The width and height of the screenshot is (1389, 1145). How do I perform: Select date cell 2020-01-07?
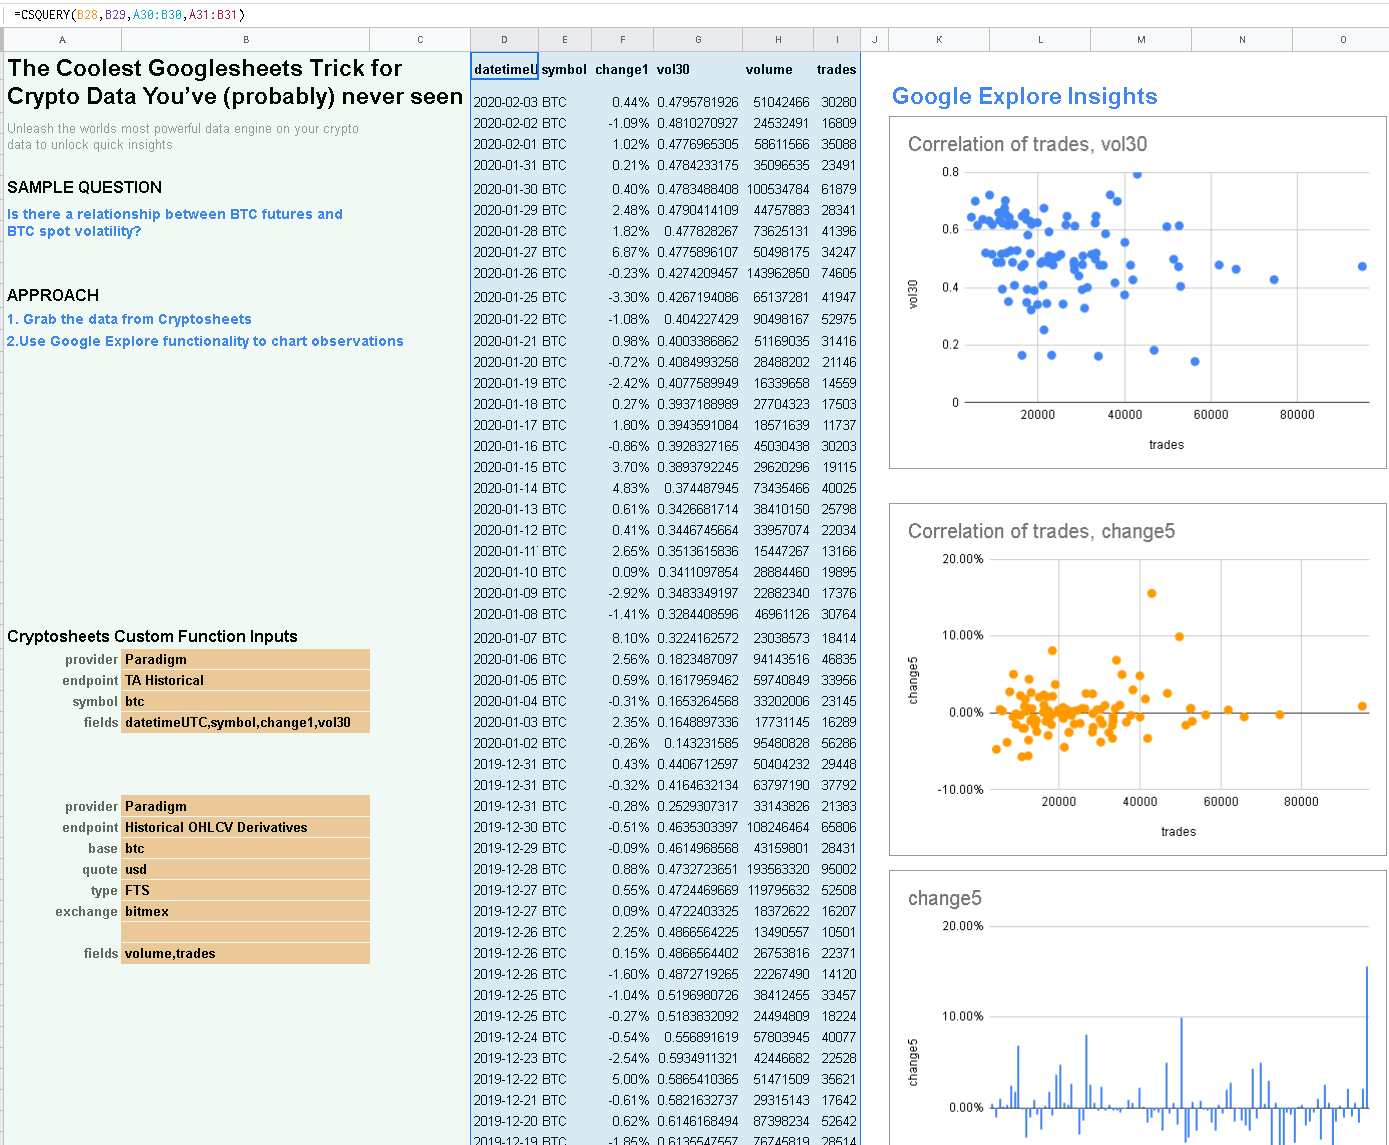click(x=504, y=638)
